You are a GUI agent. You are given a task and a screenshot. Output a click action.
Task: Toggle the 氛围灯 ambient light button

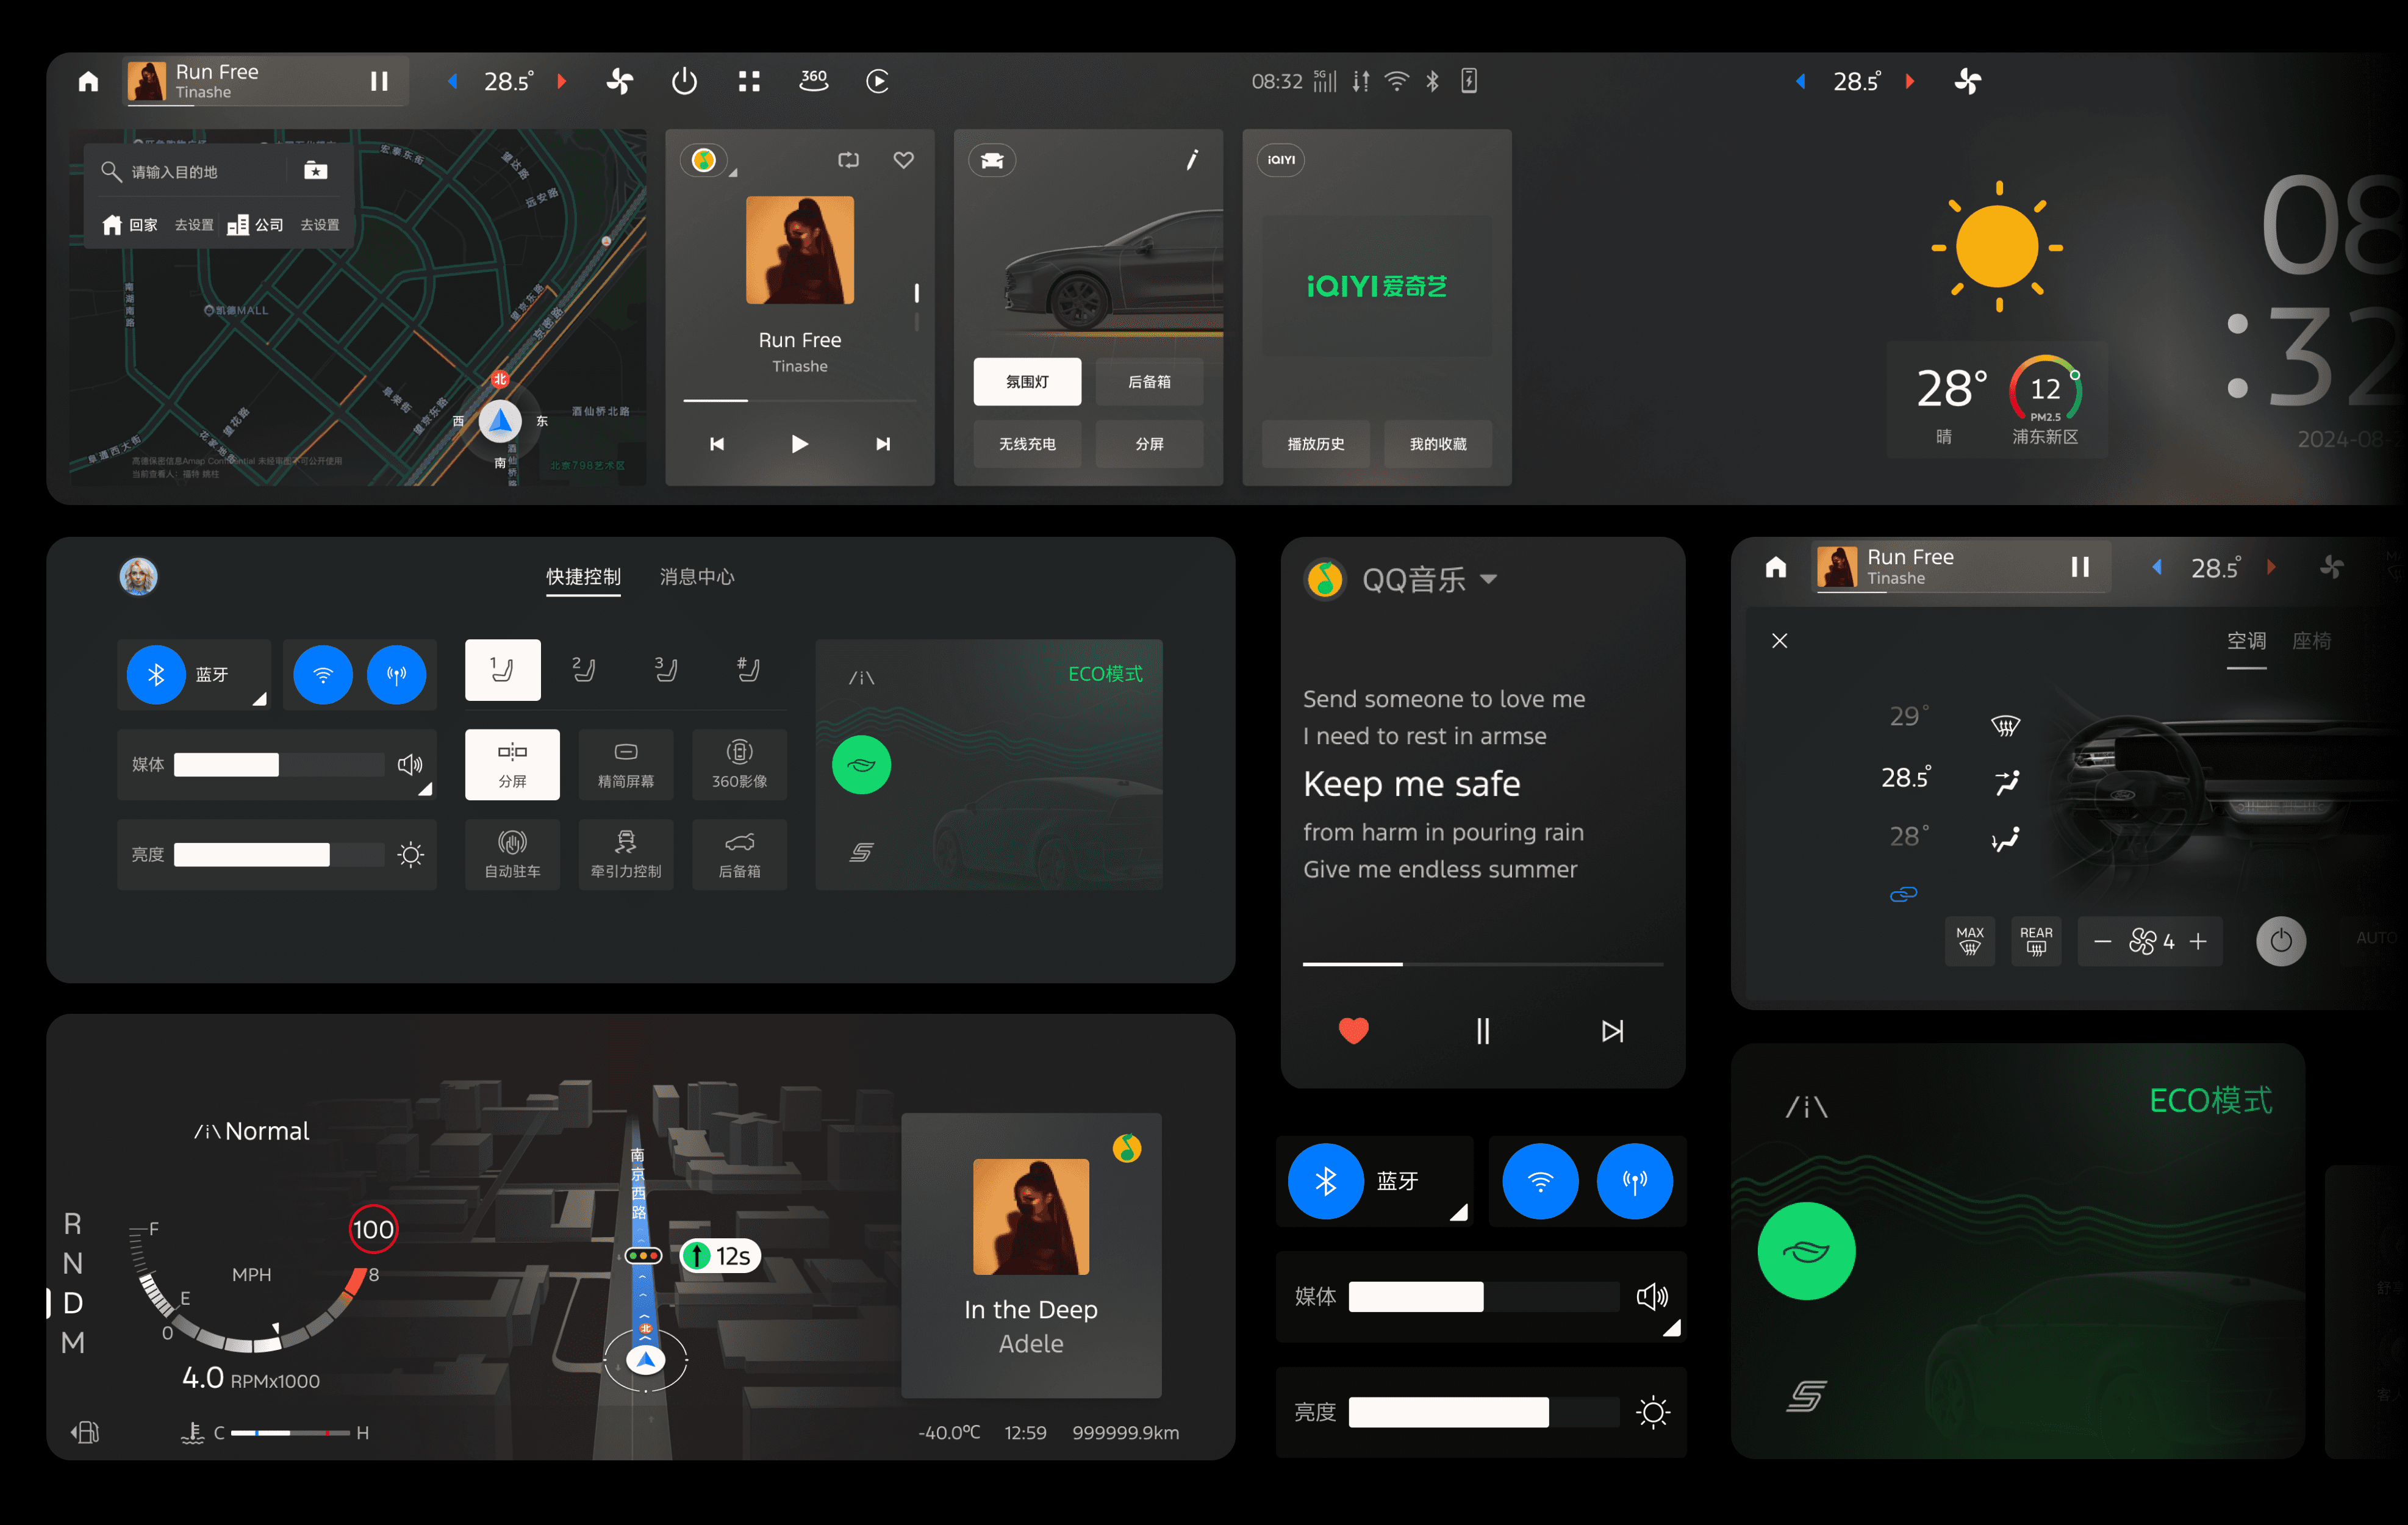[1027, 382]
